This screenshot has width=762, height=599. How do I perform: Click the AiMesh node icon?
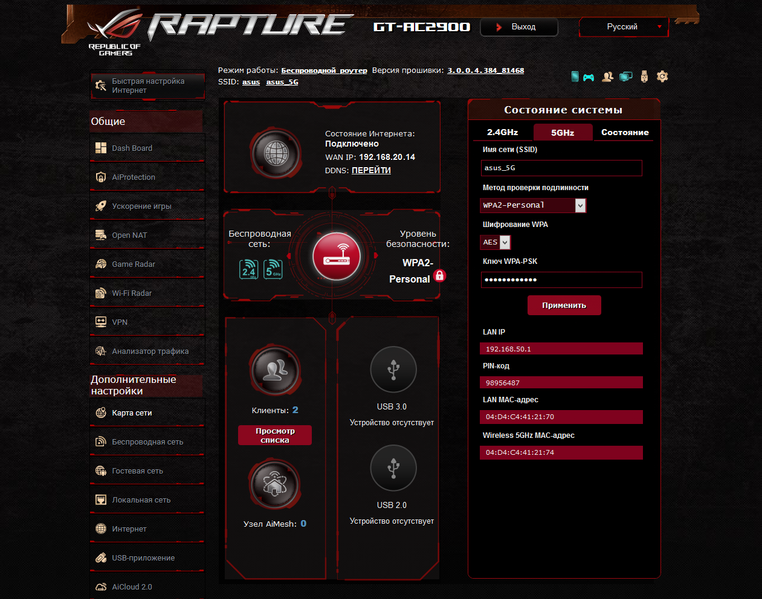click(275, 484)
